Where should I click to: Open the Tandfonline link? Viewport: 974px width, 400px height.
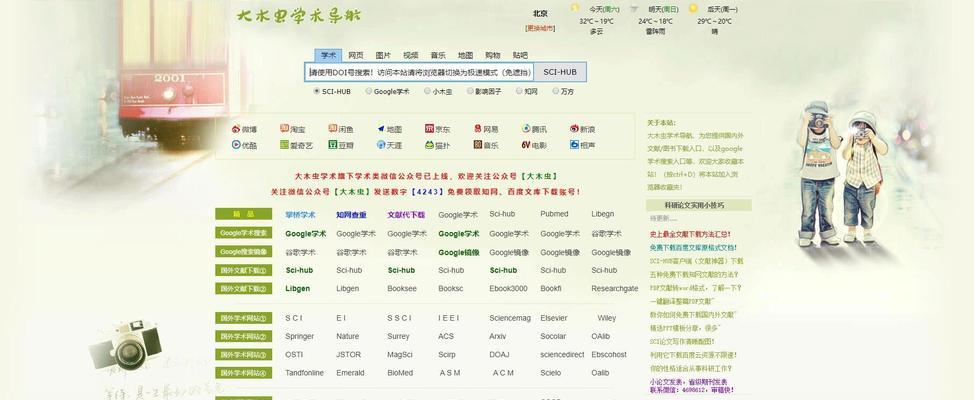[x=304, y=373]
